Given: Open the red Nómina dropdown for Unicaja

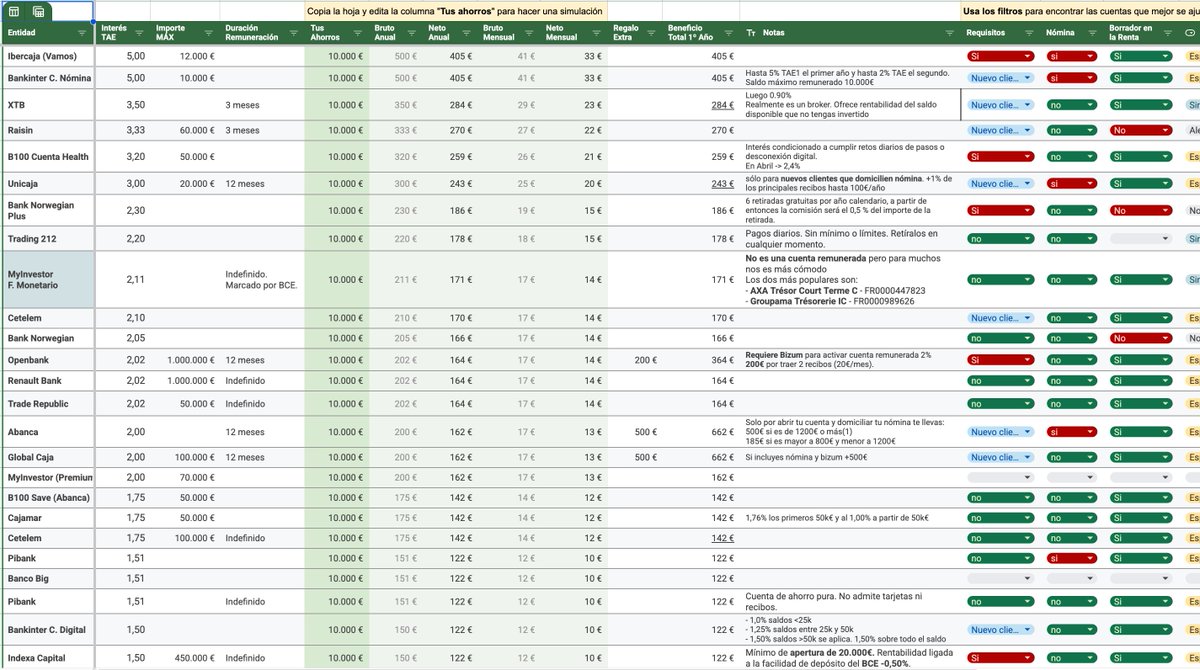Looking at the screenshot, I should click(1072, 184).
